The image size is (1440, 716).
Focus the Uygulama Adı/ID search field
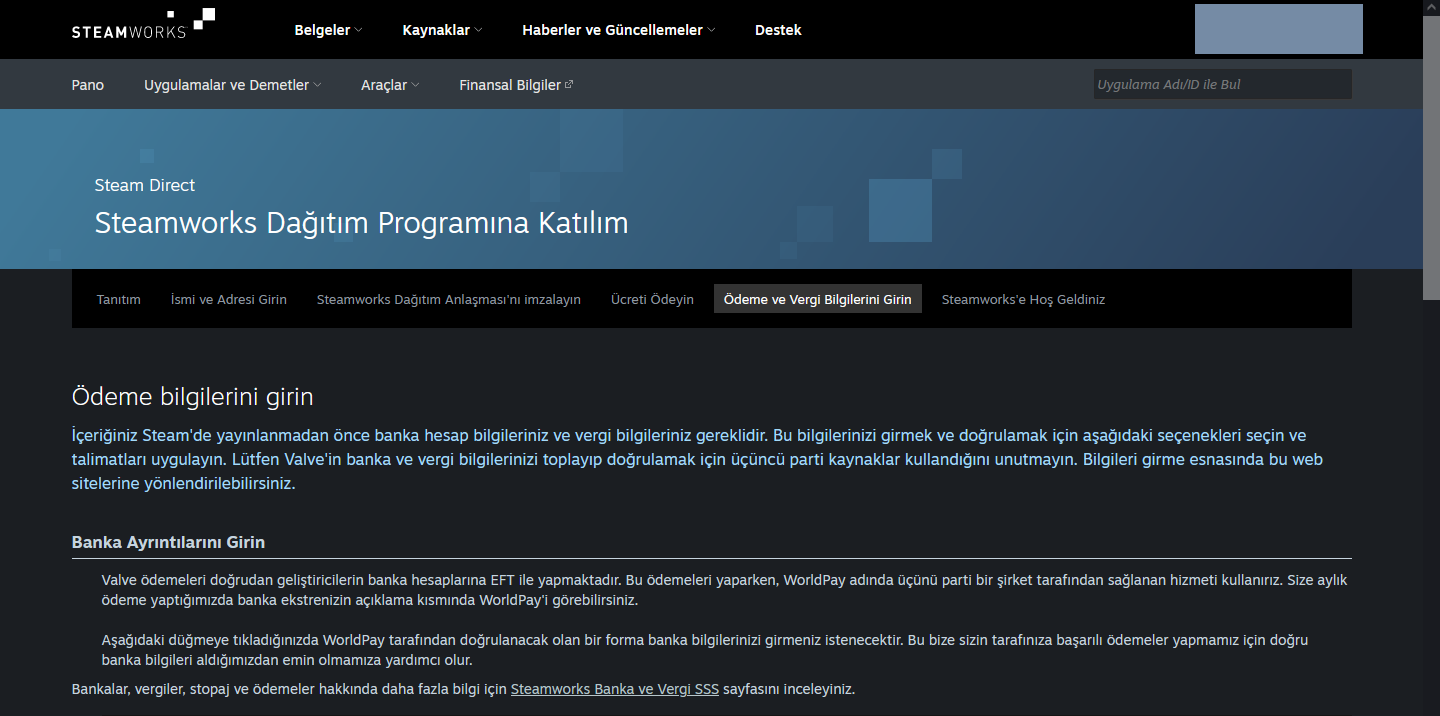click(1222, 84)
